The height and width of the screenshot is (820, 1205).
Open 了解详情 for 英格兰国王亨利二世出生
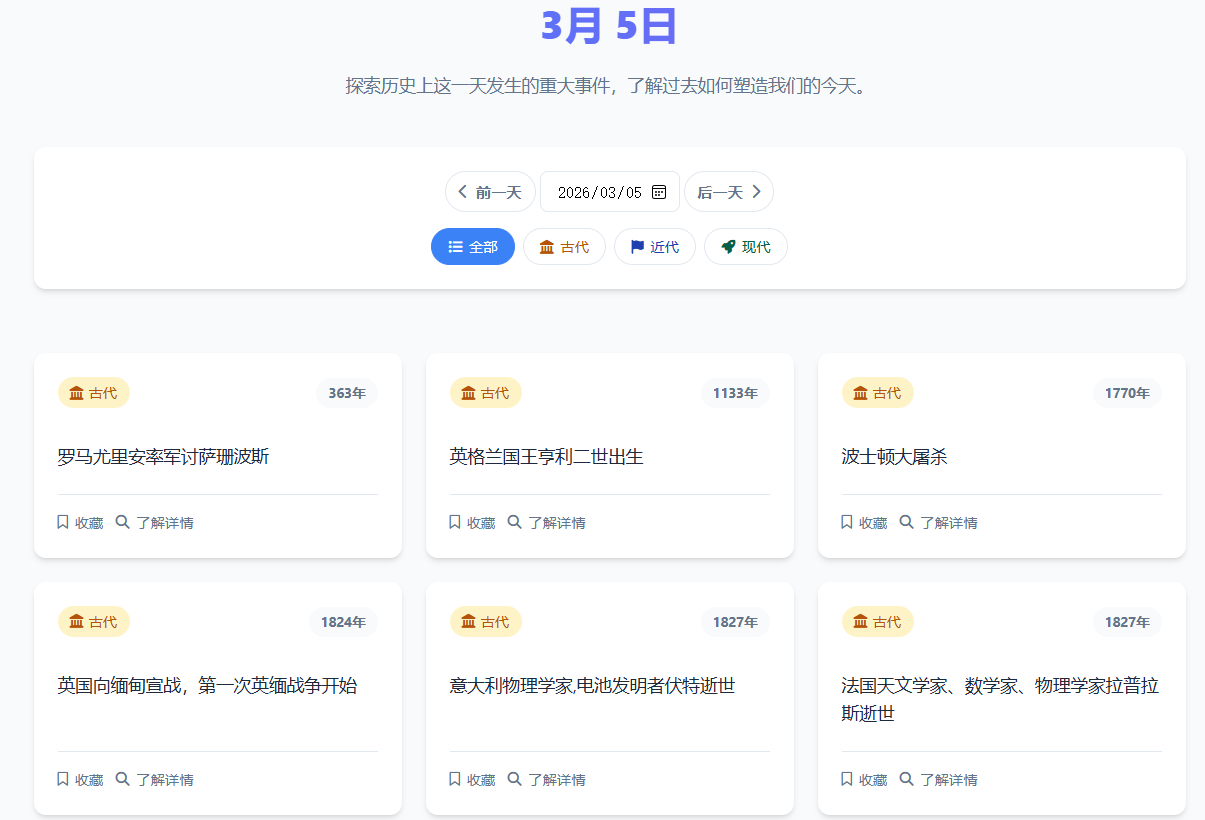(x=547, y=522)
